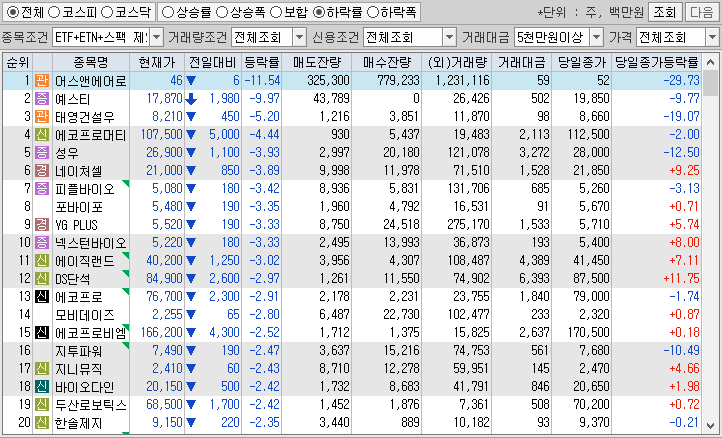Click the 경 badge beside 네이처셀

point(42,170)
